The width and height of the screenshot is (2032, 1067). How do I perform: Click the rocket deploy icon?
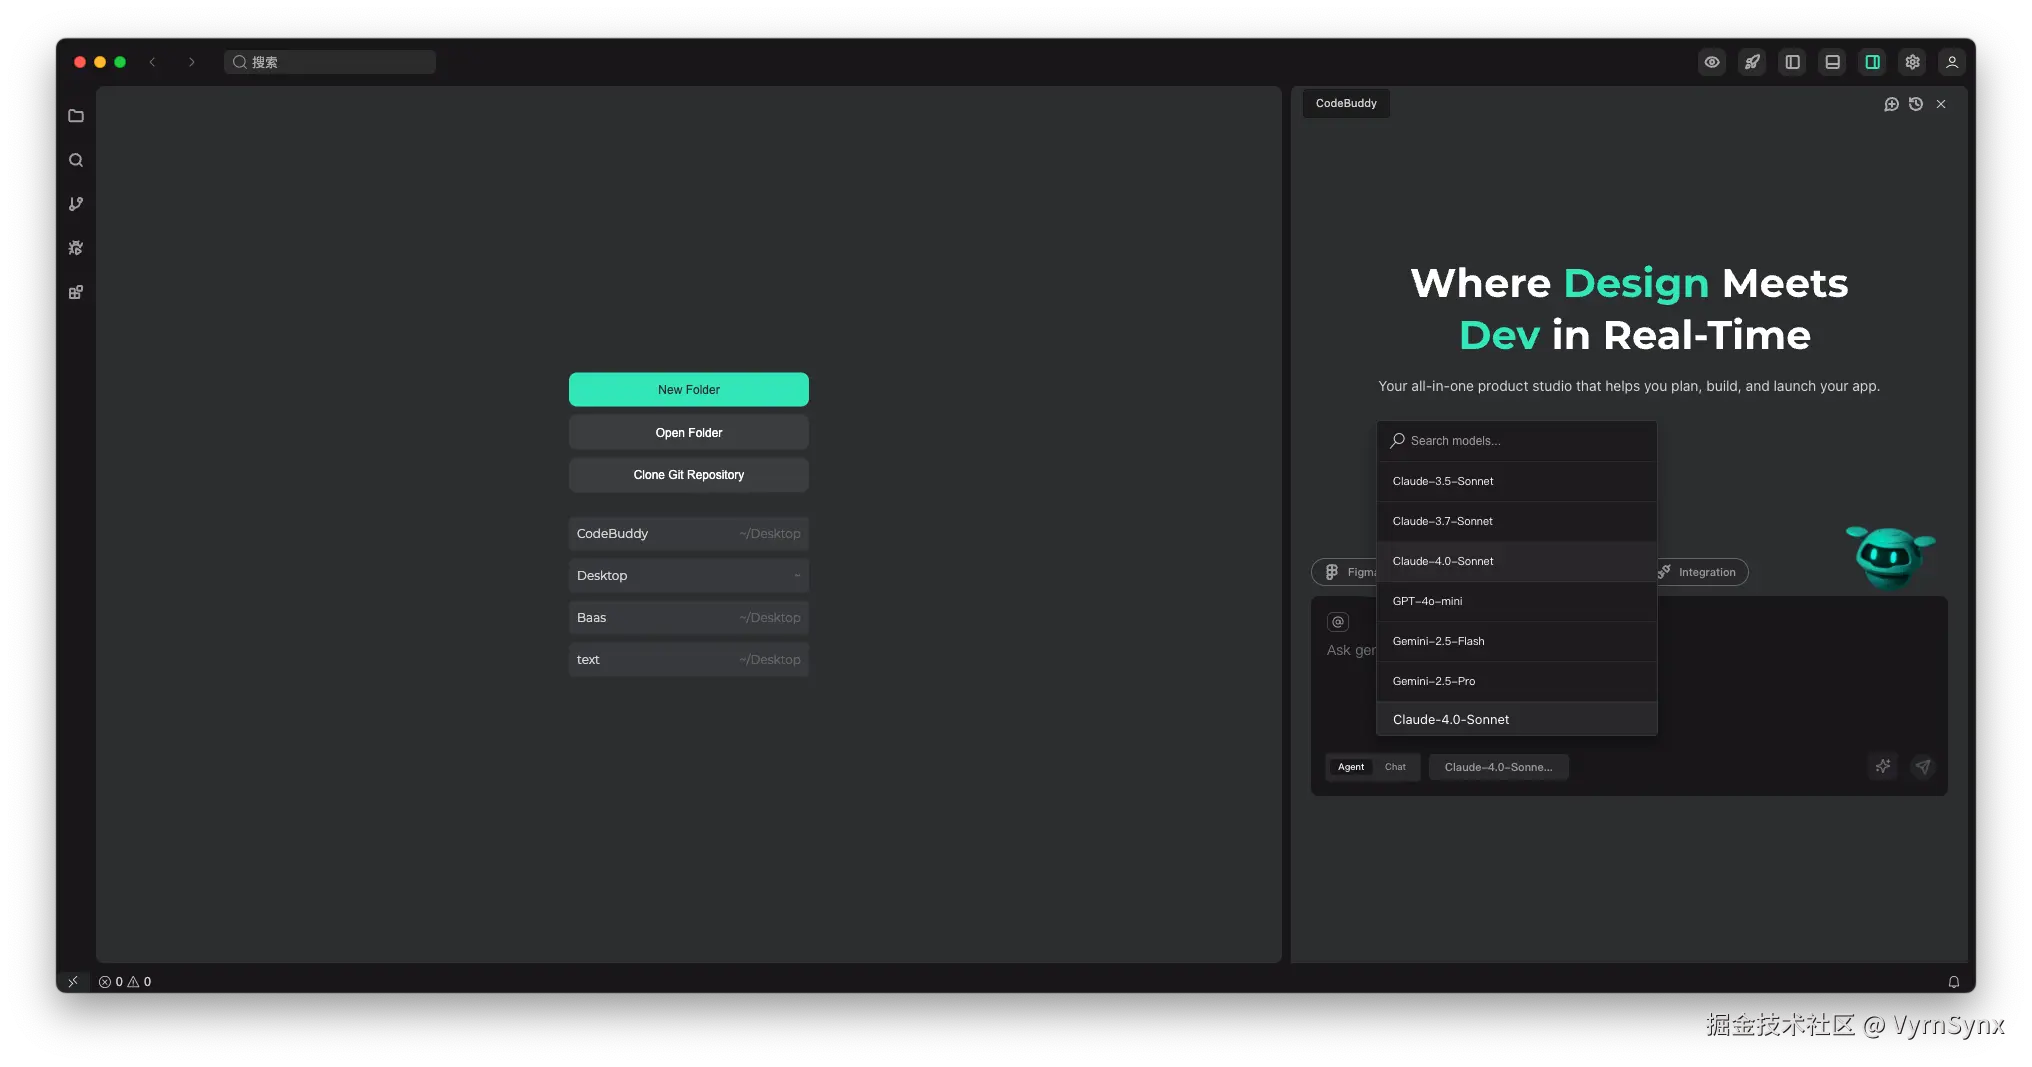click(1752, 62)
